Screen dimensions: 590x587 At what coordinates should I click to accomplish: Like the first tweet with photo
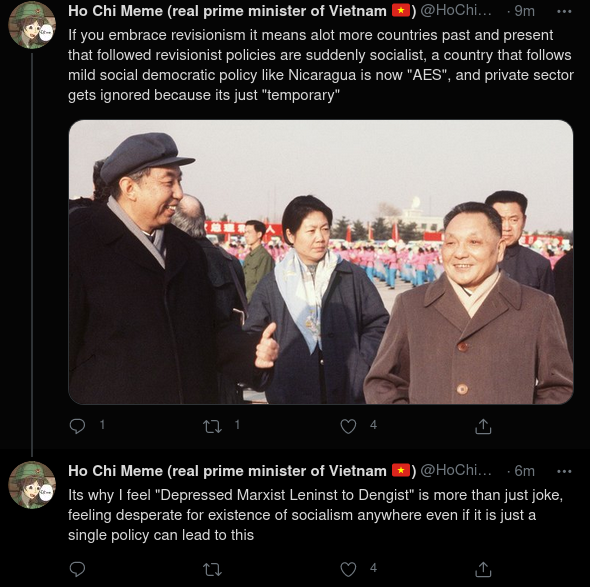[348, 426]
